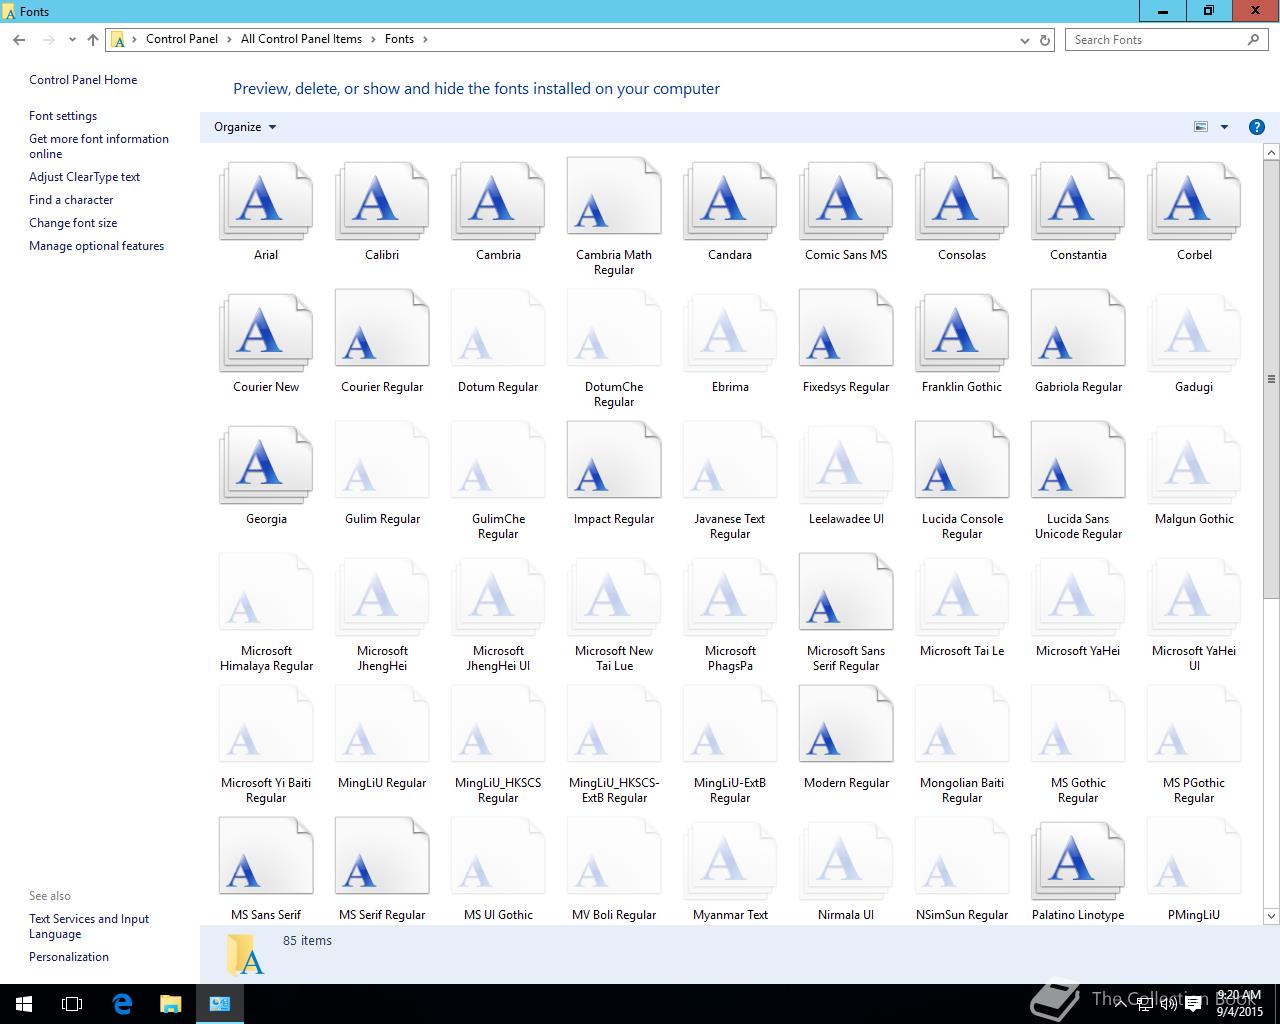1280x1024 pixels.
Task: Click the scrollbar down arrow
Action: click(x=1271, y=916)
